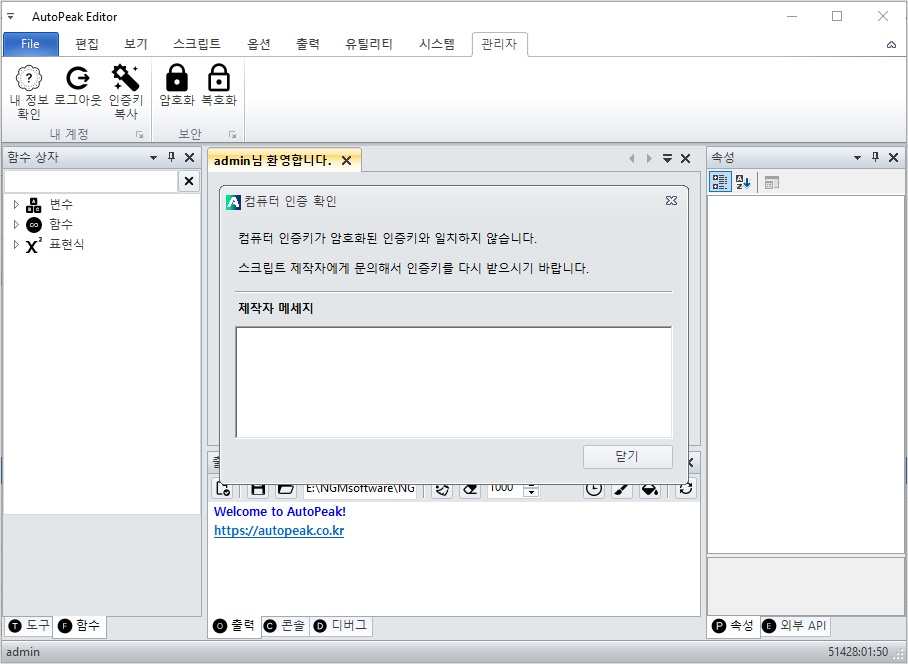The image size is (908, 664).
Task: Click the 복호화 open lock icon
Action: (219, 78)
